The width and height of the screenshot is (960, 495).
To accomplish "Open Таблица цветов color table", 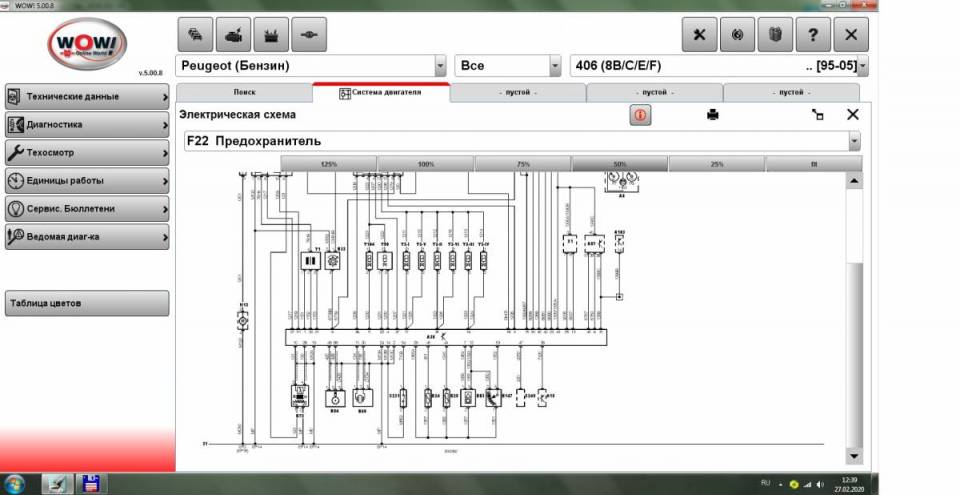I will pyautogui.click(x=86, y=303).
